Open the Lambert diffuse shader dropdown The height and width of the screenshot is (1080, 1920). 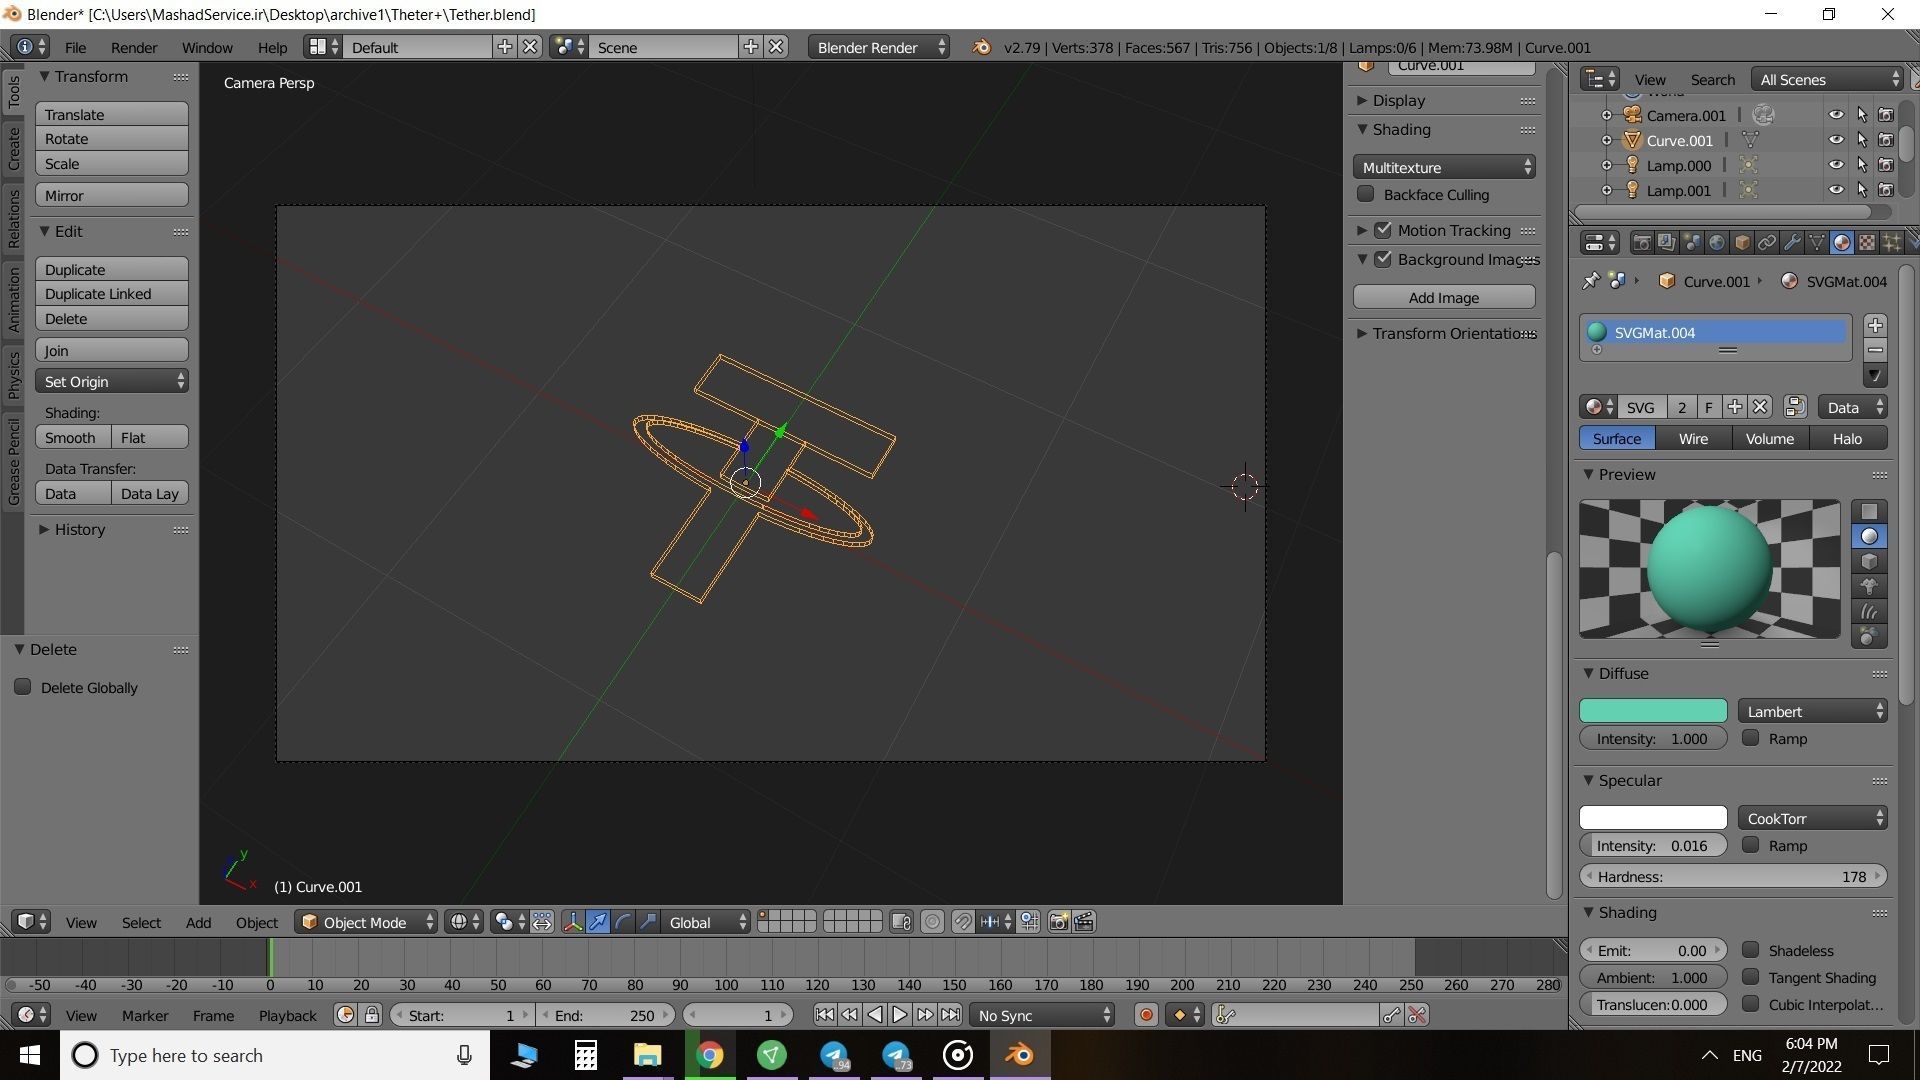(x=1813, y=711)
